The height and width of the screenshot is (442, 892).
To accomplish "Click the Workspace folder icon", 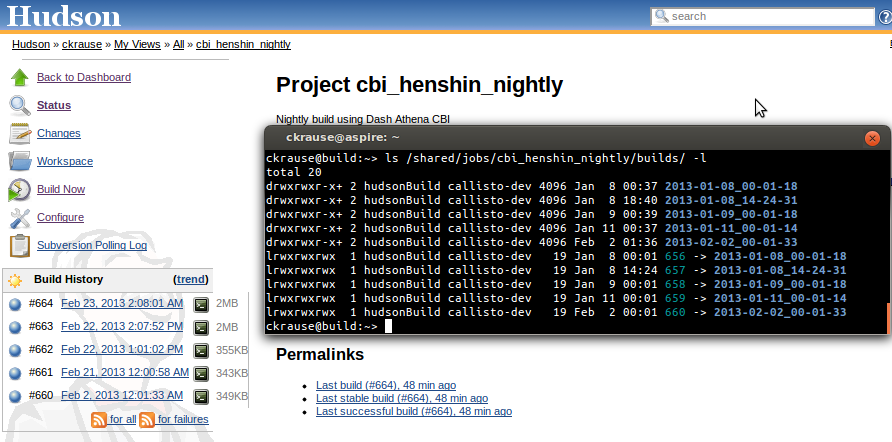I will pyautogui.click(x=19, y=161).
